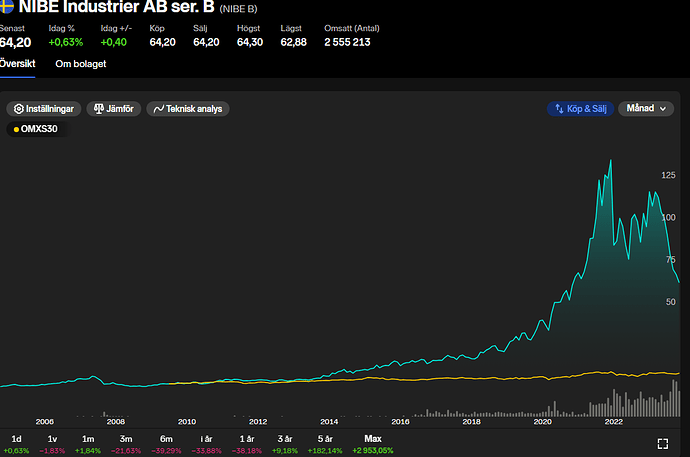
Task: Expand the Månad interval dropdown
Action: tap(646, 108)
